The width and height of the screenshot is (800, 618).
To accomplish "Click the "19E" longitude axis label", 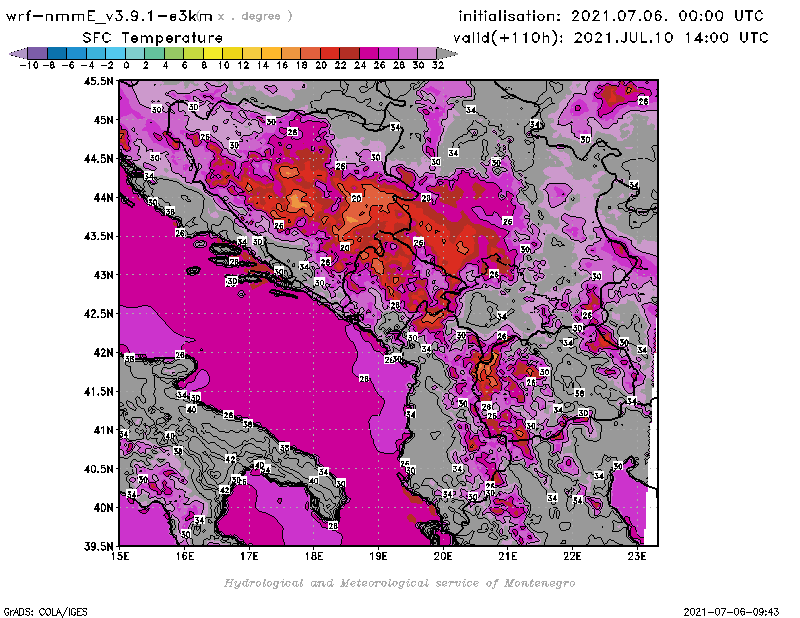I will pyautogui.click(x=378, y=556).
